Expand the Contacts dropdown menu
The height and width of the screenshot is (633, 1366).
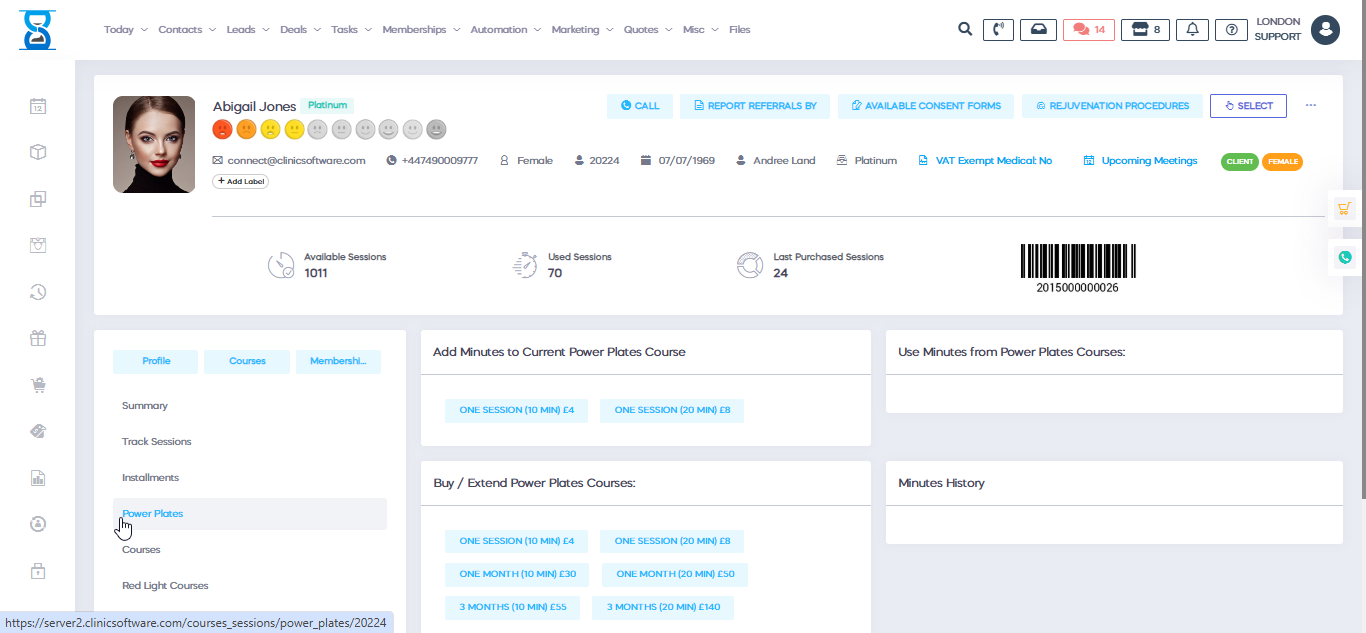pyautogui.click(x=187, y=30)
